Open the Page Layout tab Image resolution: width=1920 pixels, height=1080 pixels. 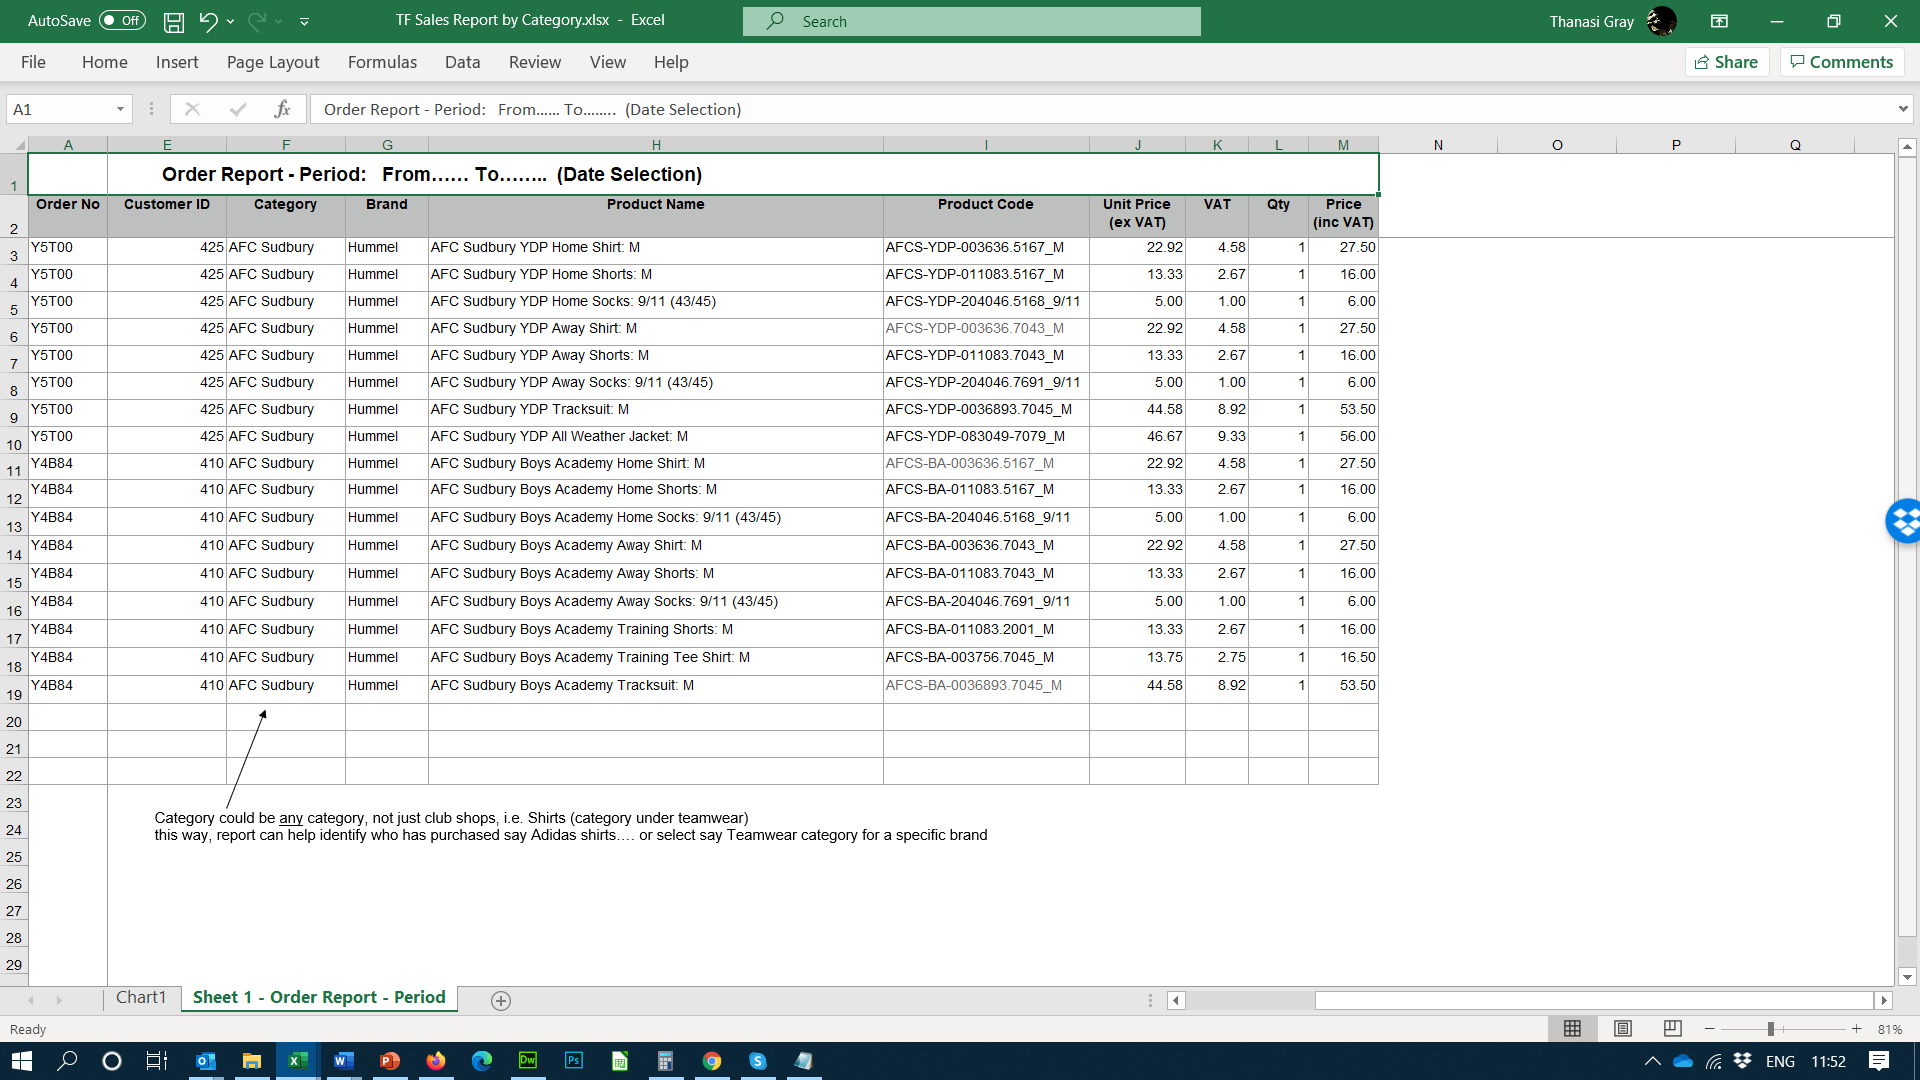(273, 62)
